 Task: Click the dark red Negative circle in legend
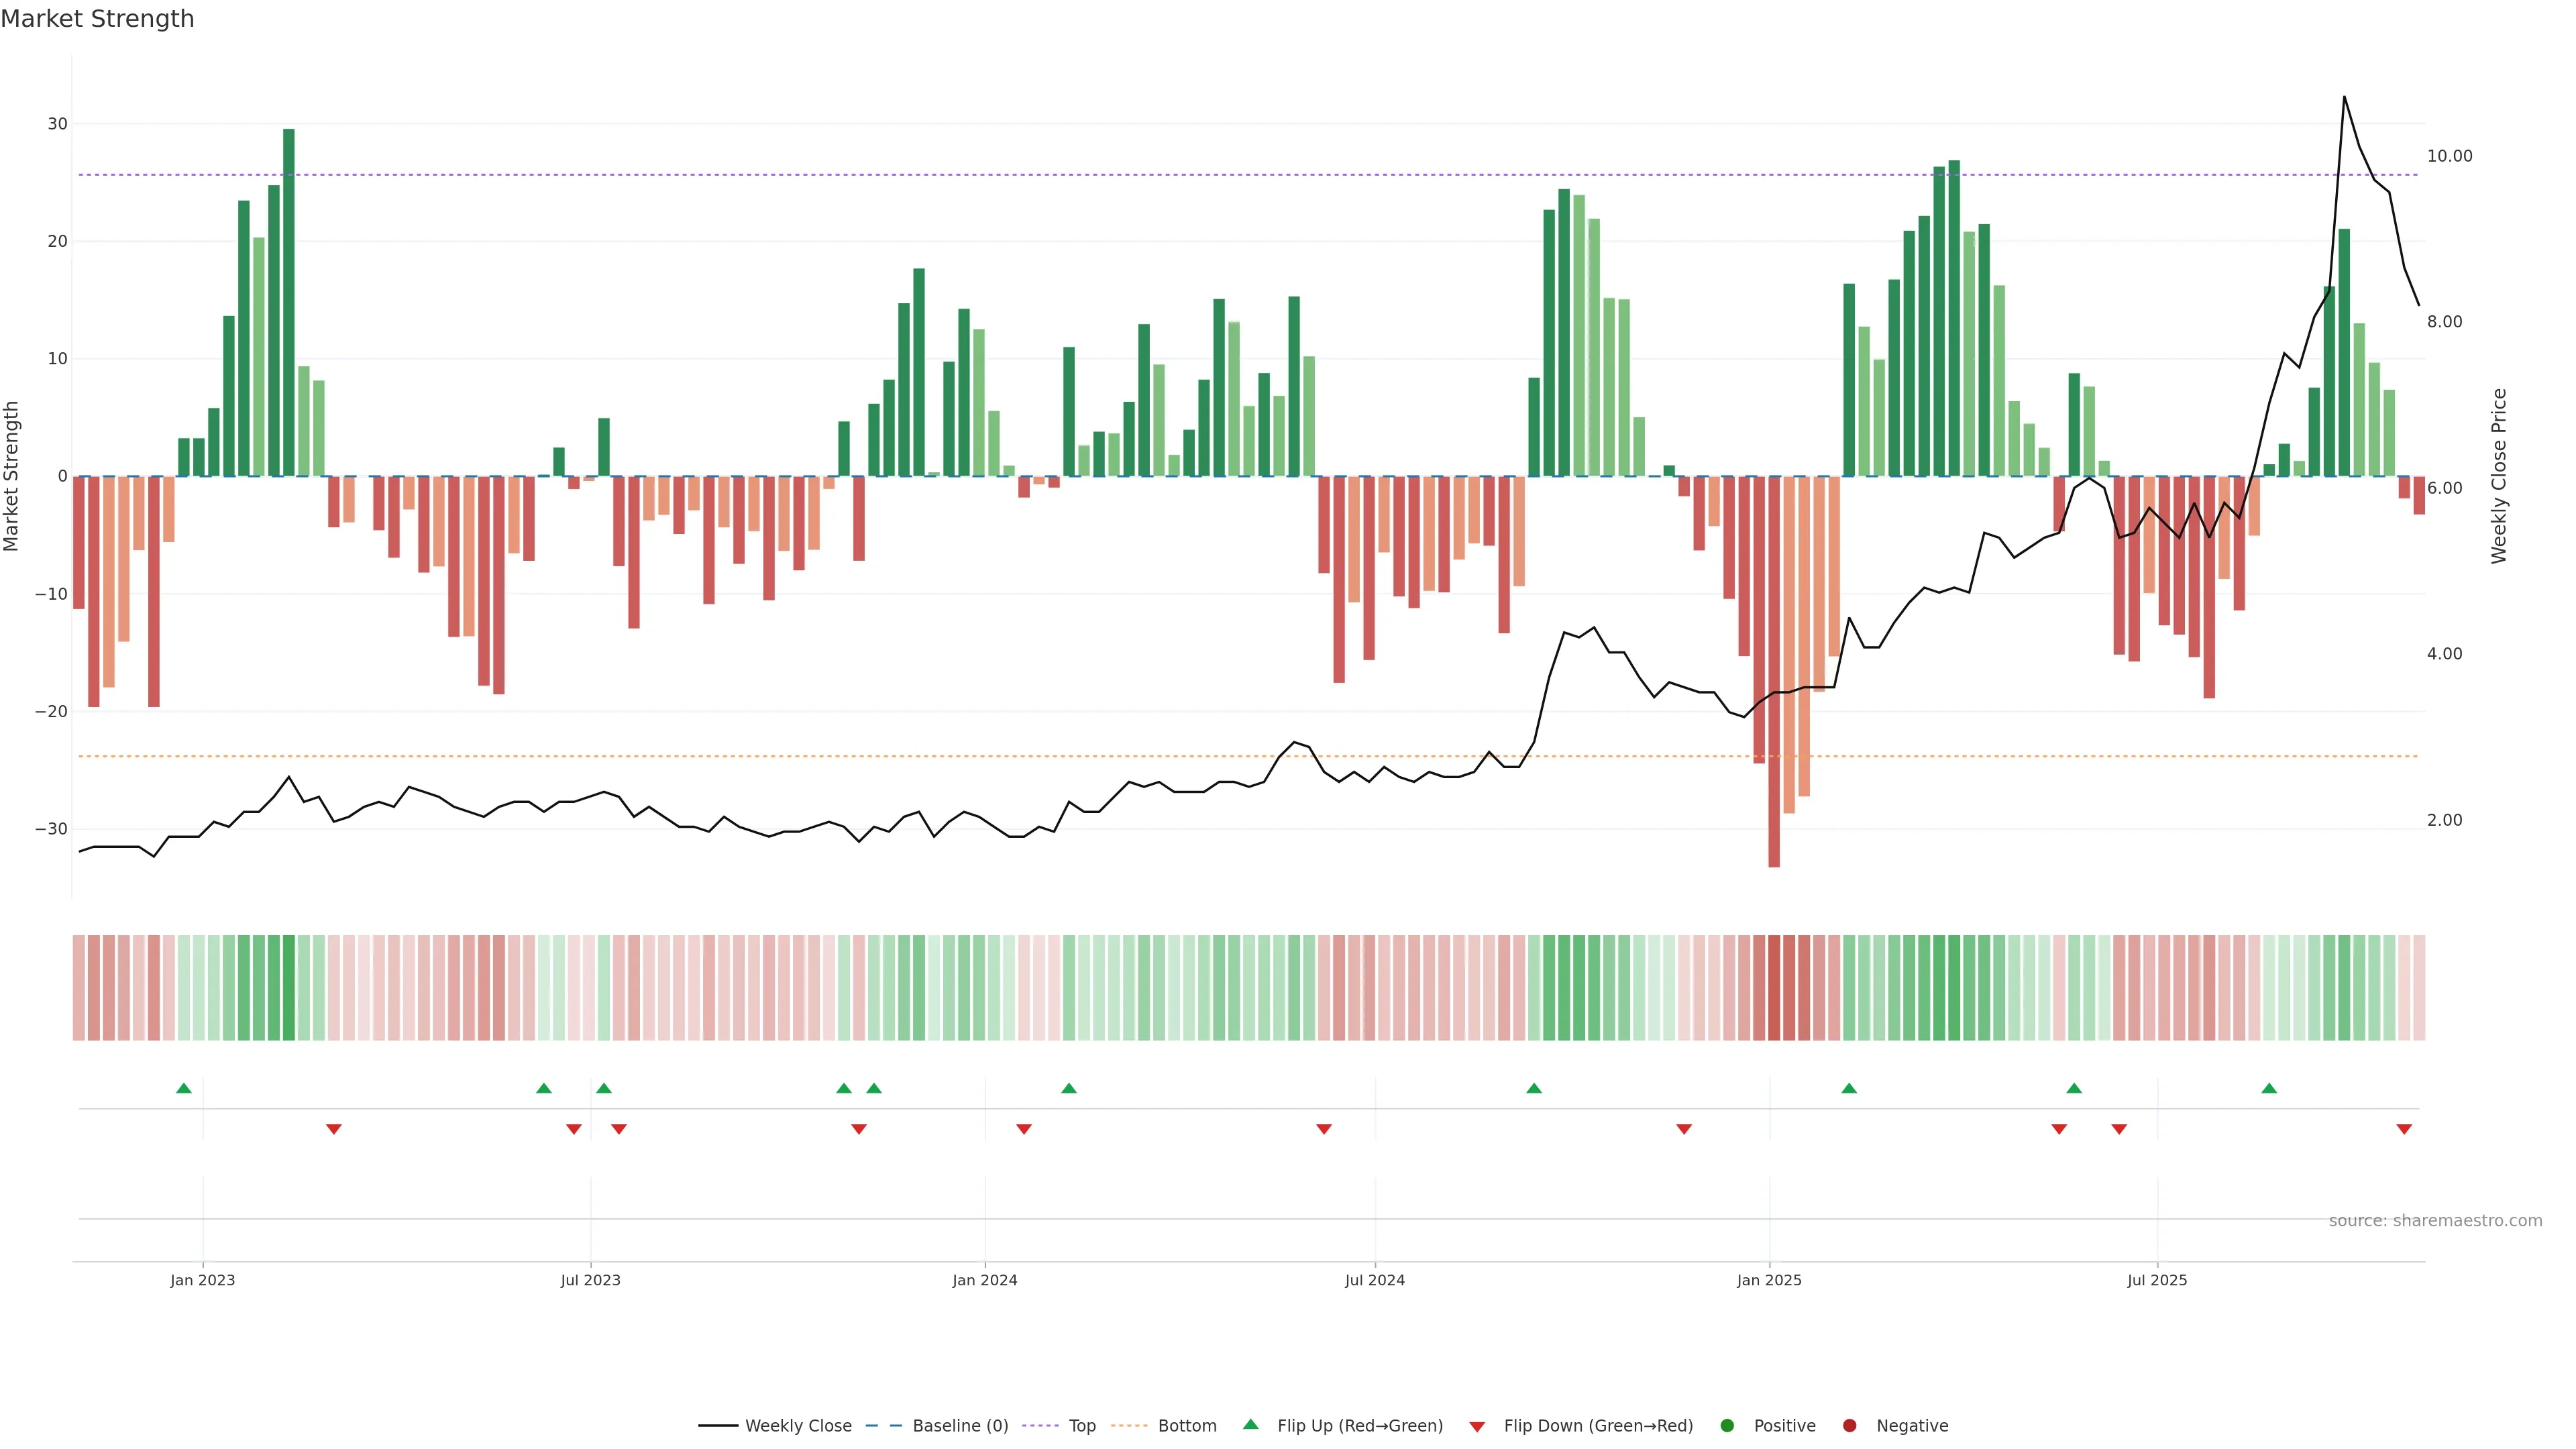(x=1849, y=1426)
